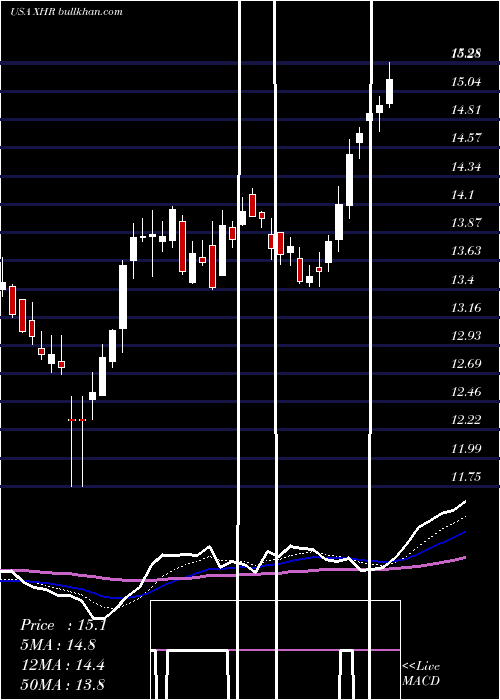The image size is (500, 700).
Task: Click the 'USA XHR bullkhan.com' chart title
Action: pyautogui.click(x=66, y=12)
